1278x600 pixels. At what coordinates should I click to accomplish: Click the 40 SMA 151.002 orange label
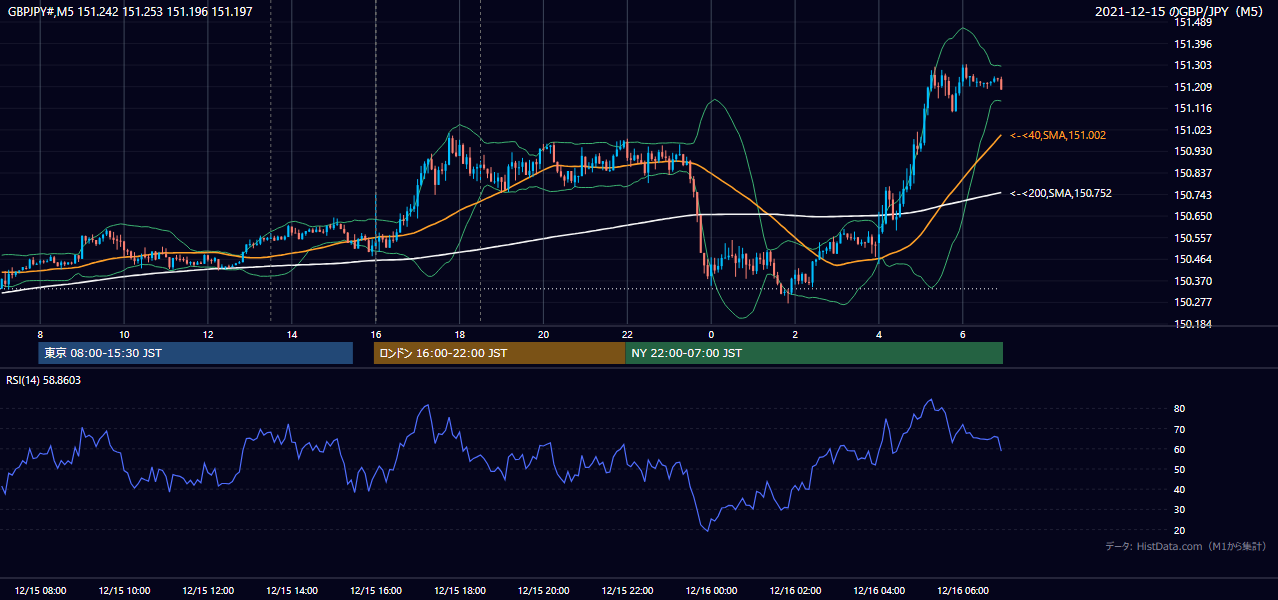[x=1058, y=135]
